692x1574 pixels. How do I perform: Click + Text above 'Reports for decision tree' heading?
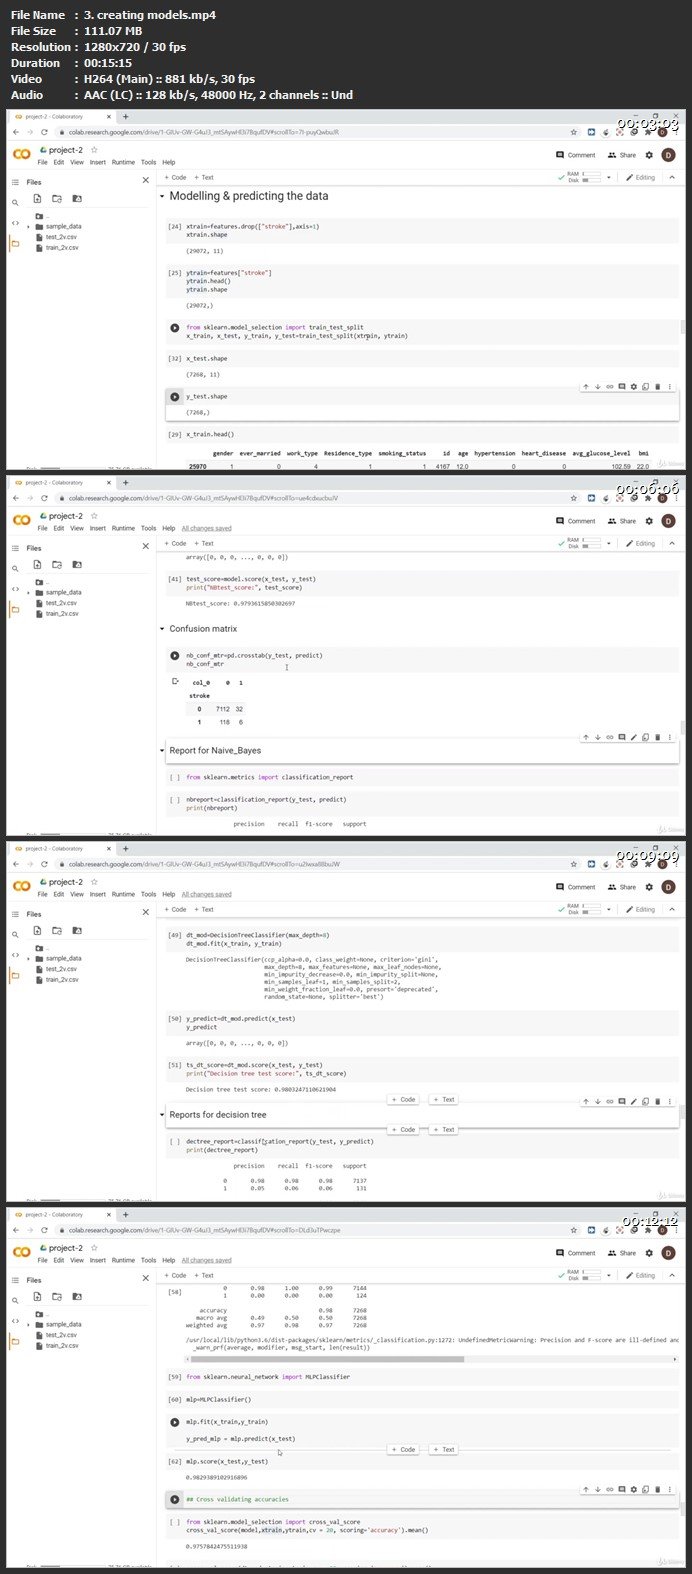point(443,1099)
